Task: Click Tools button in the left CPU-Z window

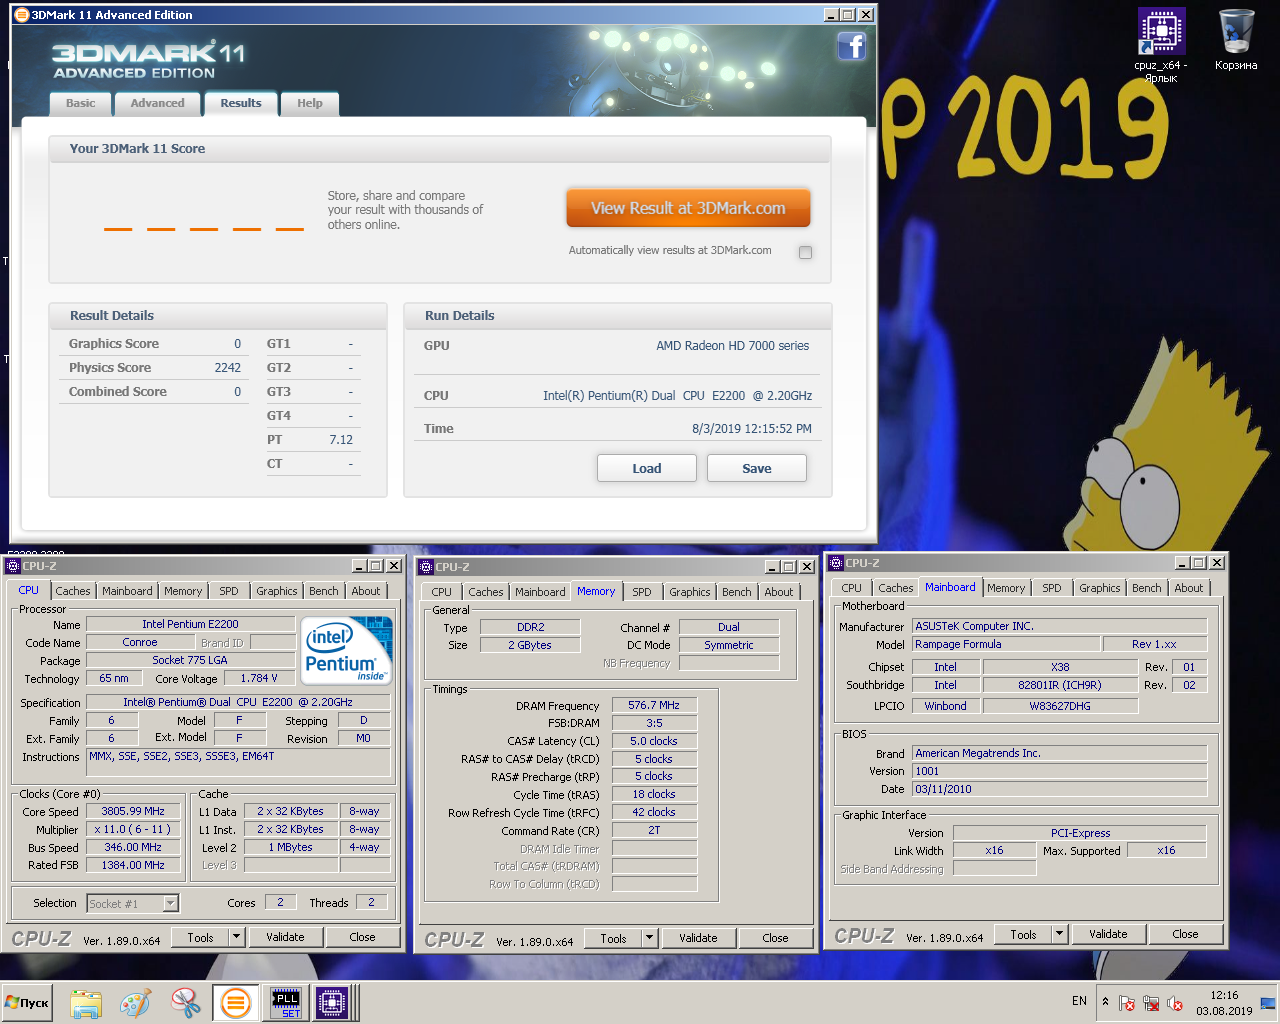Action: coord(201,937)
